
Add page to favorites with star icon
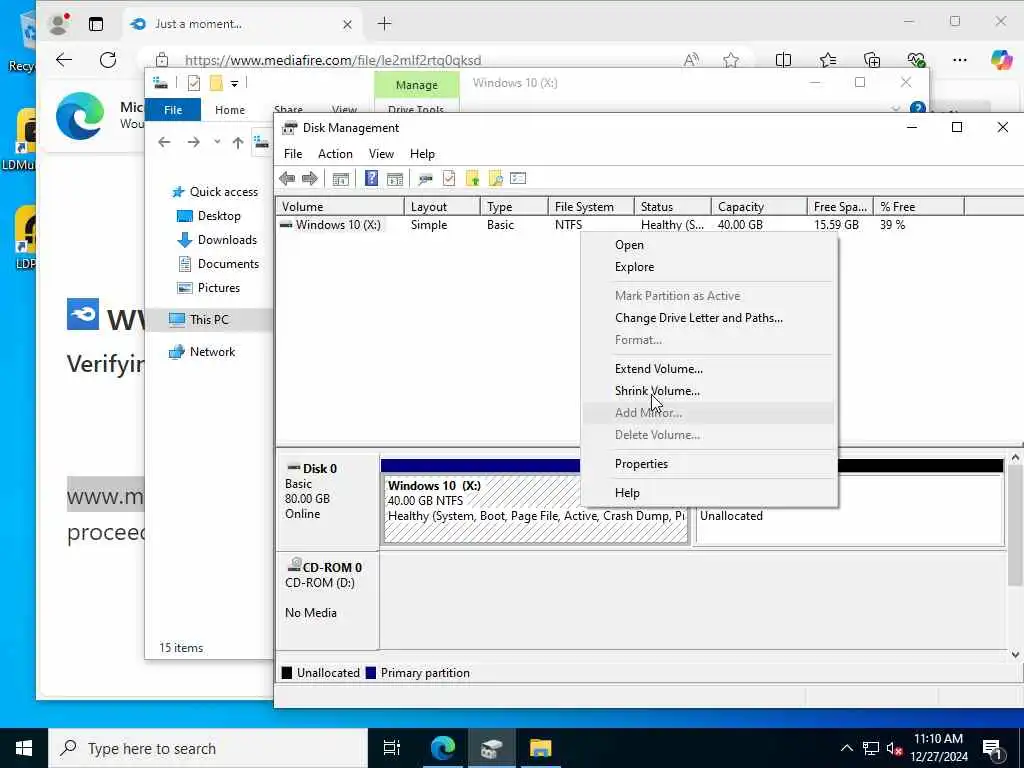[x=731, y=61]
